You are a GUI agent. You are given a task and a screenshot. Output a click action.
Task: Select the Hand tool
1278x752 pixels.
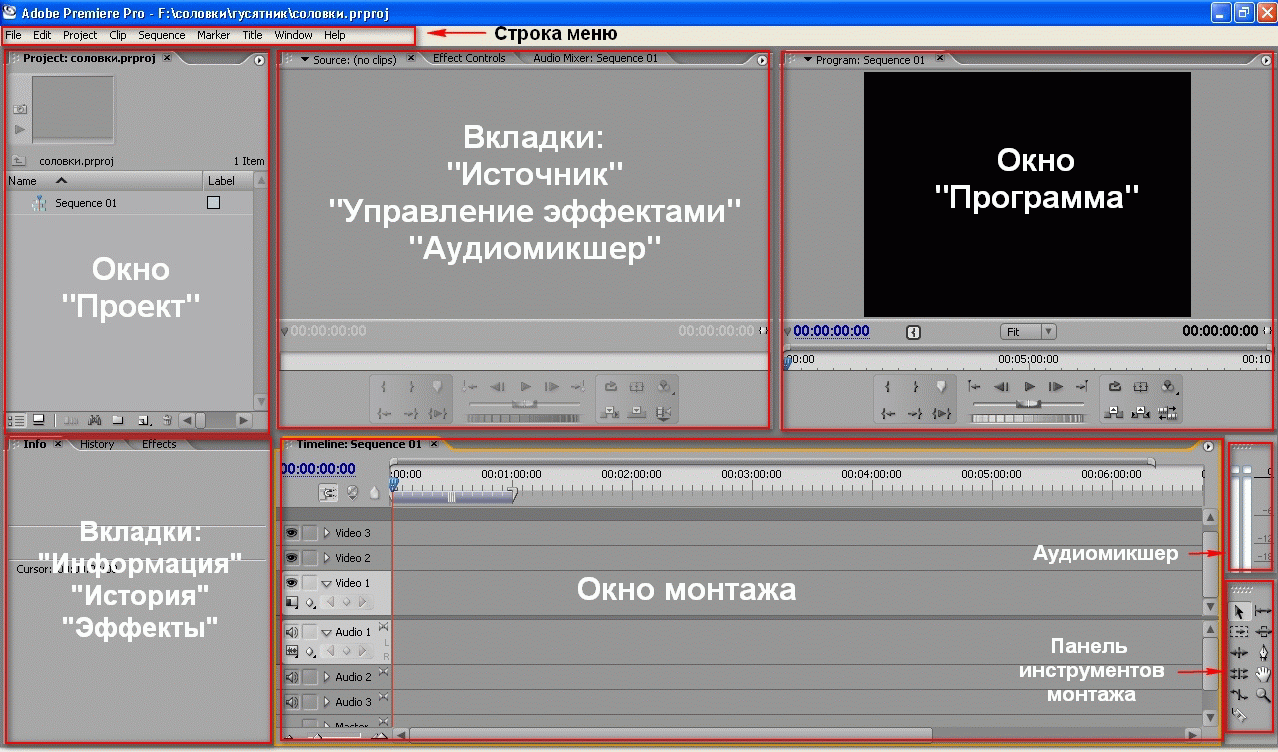click(x=1263, y=674)
